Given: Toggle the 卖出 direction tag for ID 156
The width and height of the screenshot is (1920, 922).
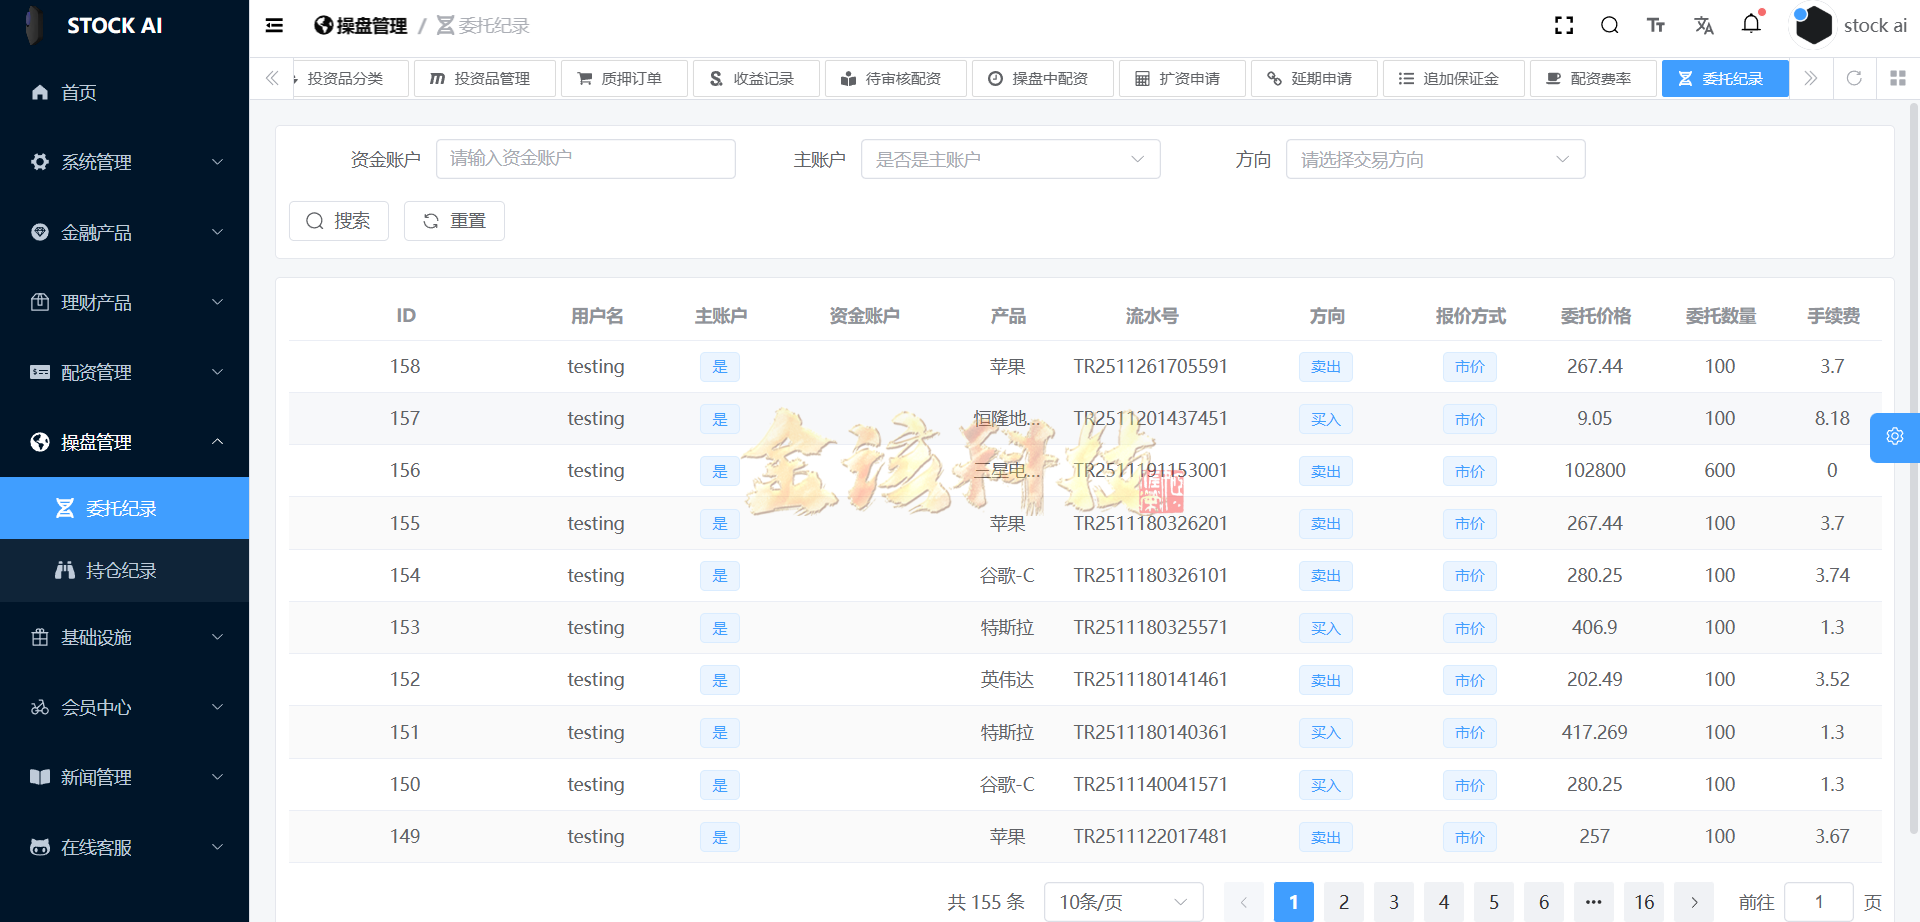Looking at the screenshot, I should pyautogui.click(x=1325, y=471).
